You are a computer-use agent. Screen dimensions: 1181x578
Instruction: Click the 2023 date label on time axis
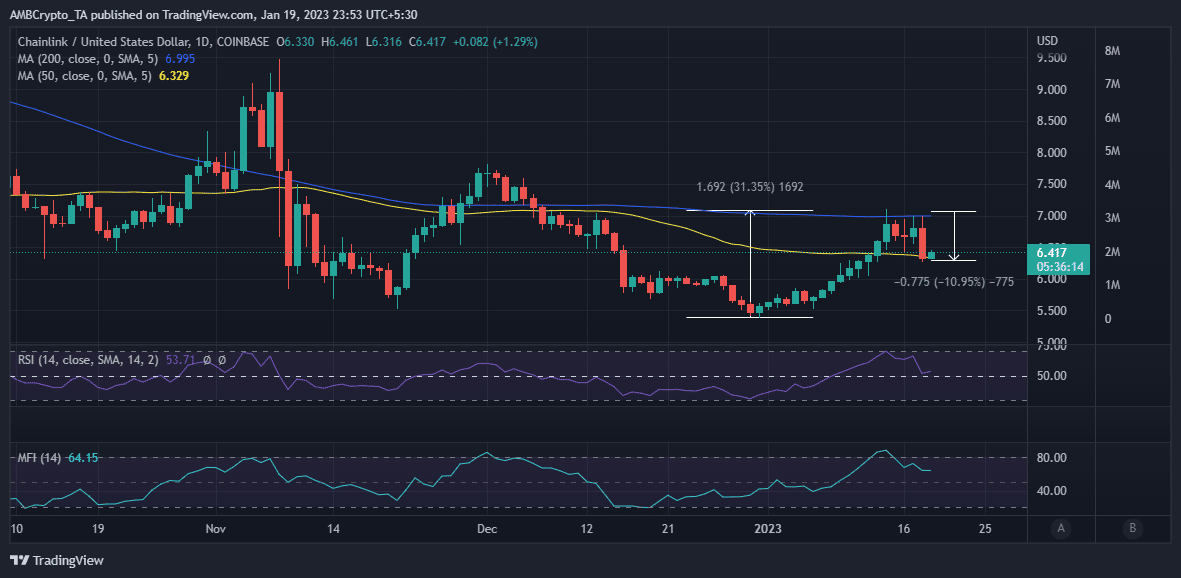tap(771, 529)
